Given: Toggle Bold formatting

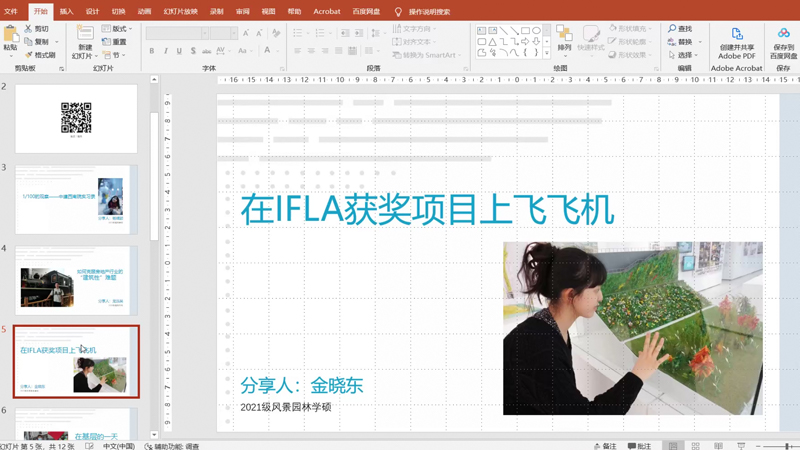Looking at the screenshot, I should point(152,51).
